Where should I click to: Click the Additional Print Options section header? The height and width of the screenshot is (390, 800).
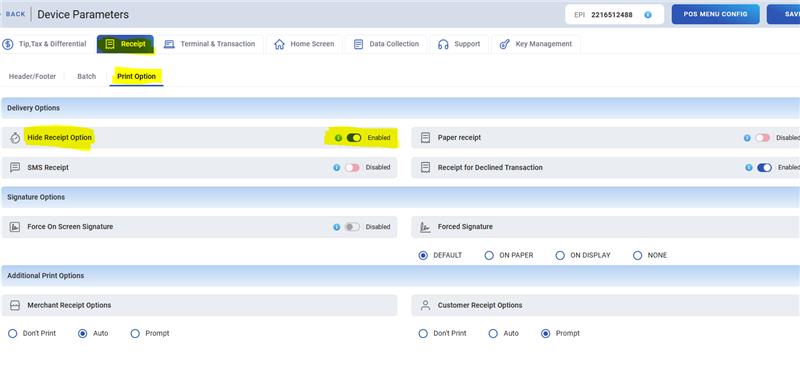[400, 276]
